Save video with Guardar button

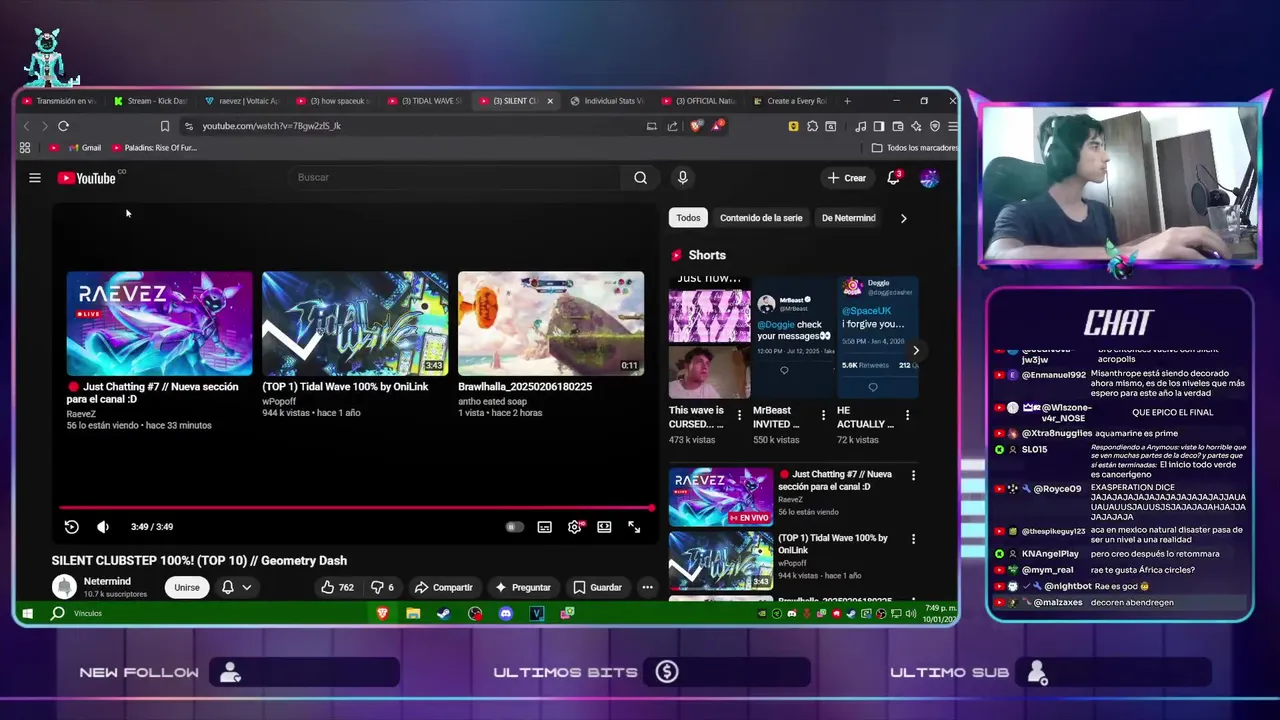tap(597, 588)
